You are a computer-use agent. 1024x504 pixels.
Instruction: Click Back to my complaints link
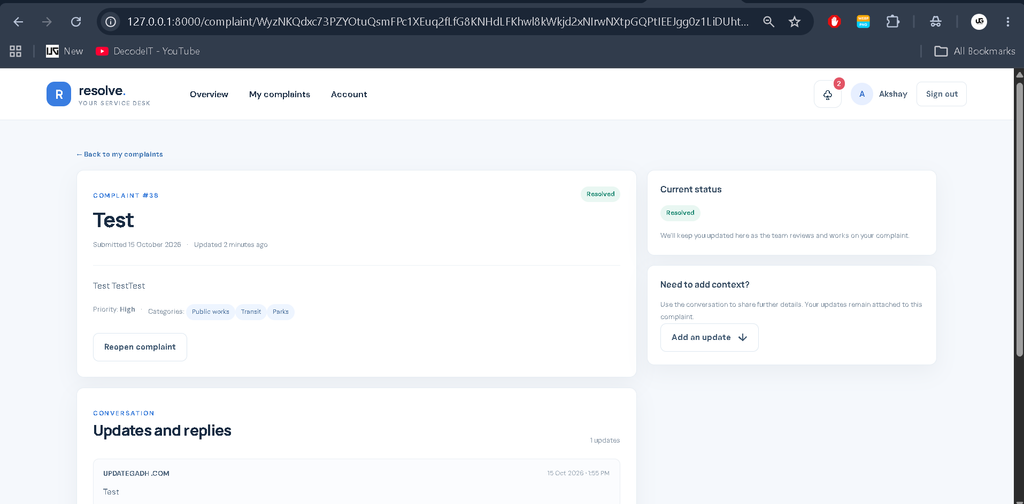[x=120, y=154]
